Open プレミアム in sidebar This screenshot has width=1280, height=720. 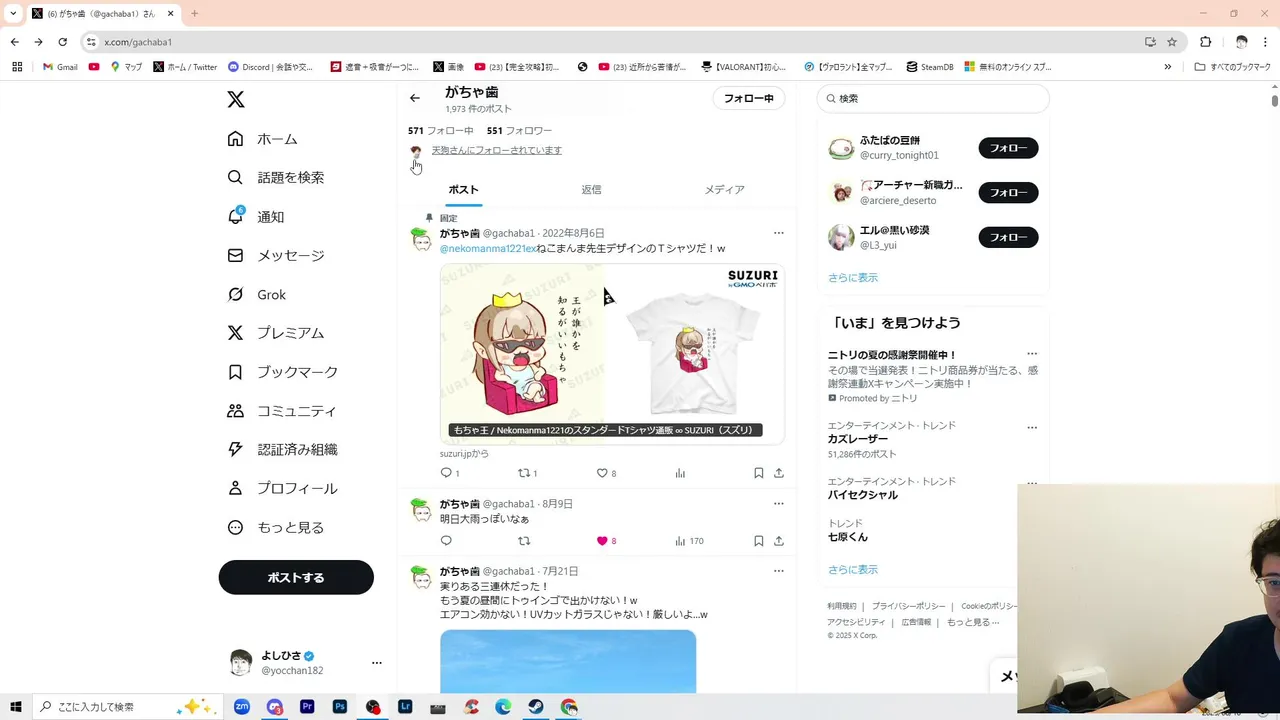point(276,333)
